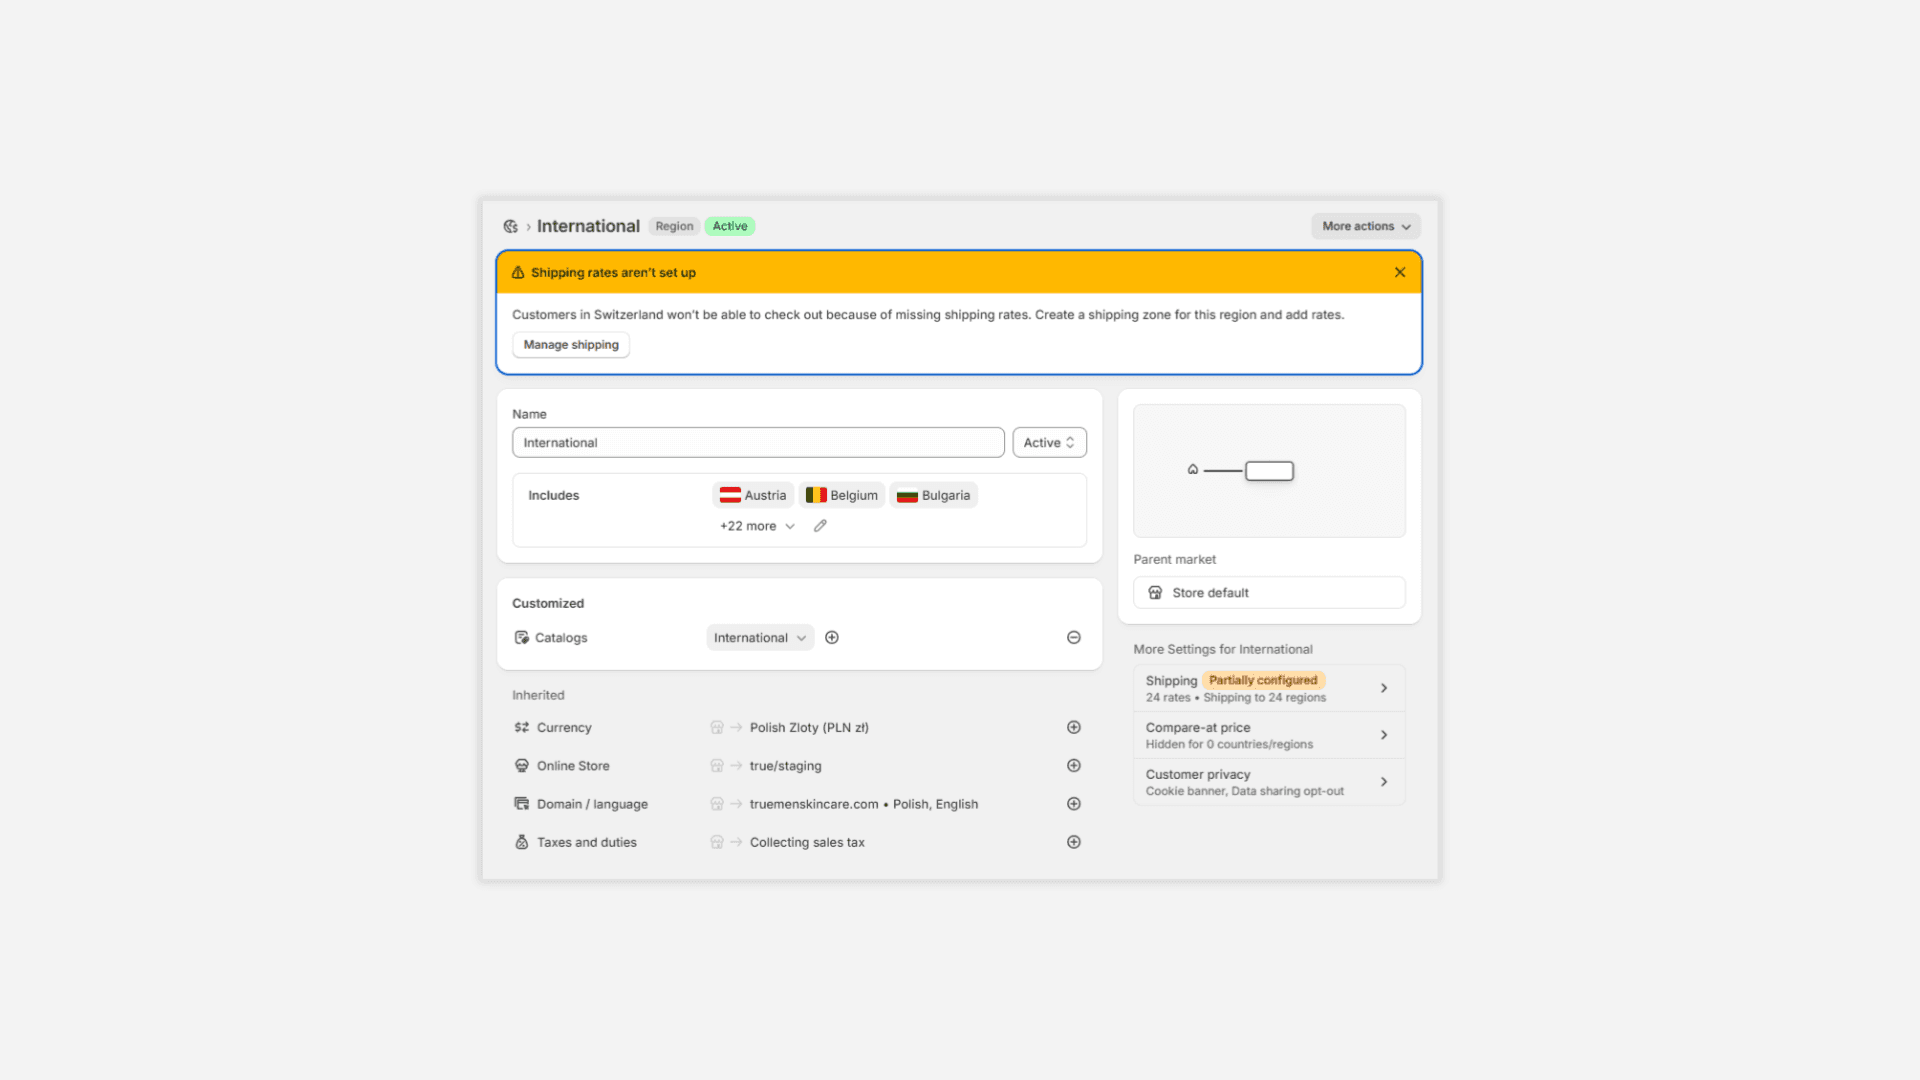
Task: Click the Manage shipping button
Action: tap(571, 345)
